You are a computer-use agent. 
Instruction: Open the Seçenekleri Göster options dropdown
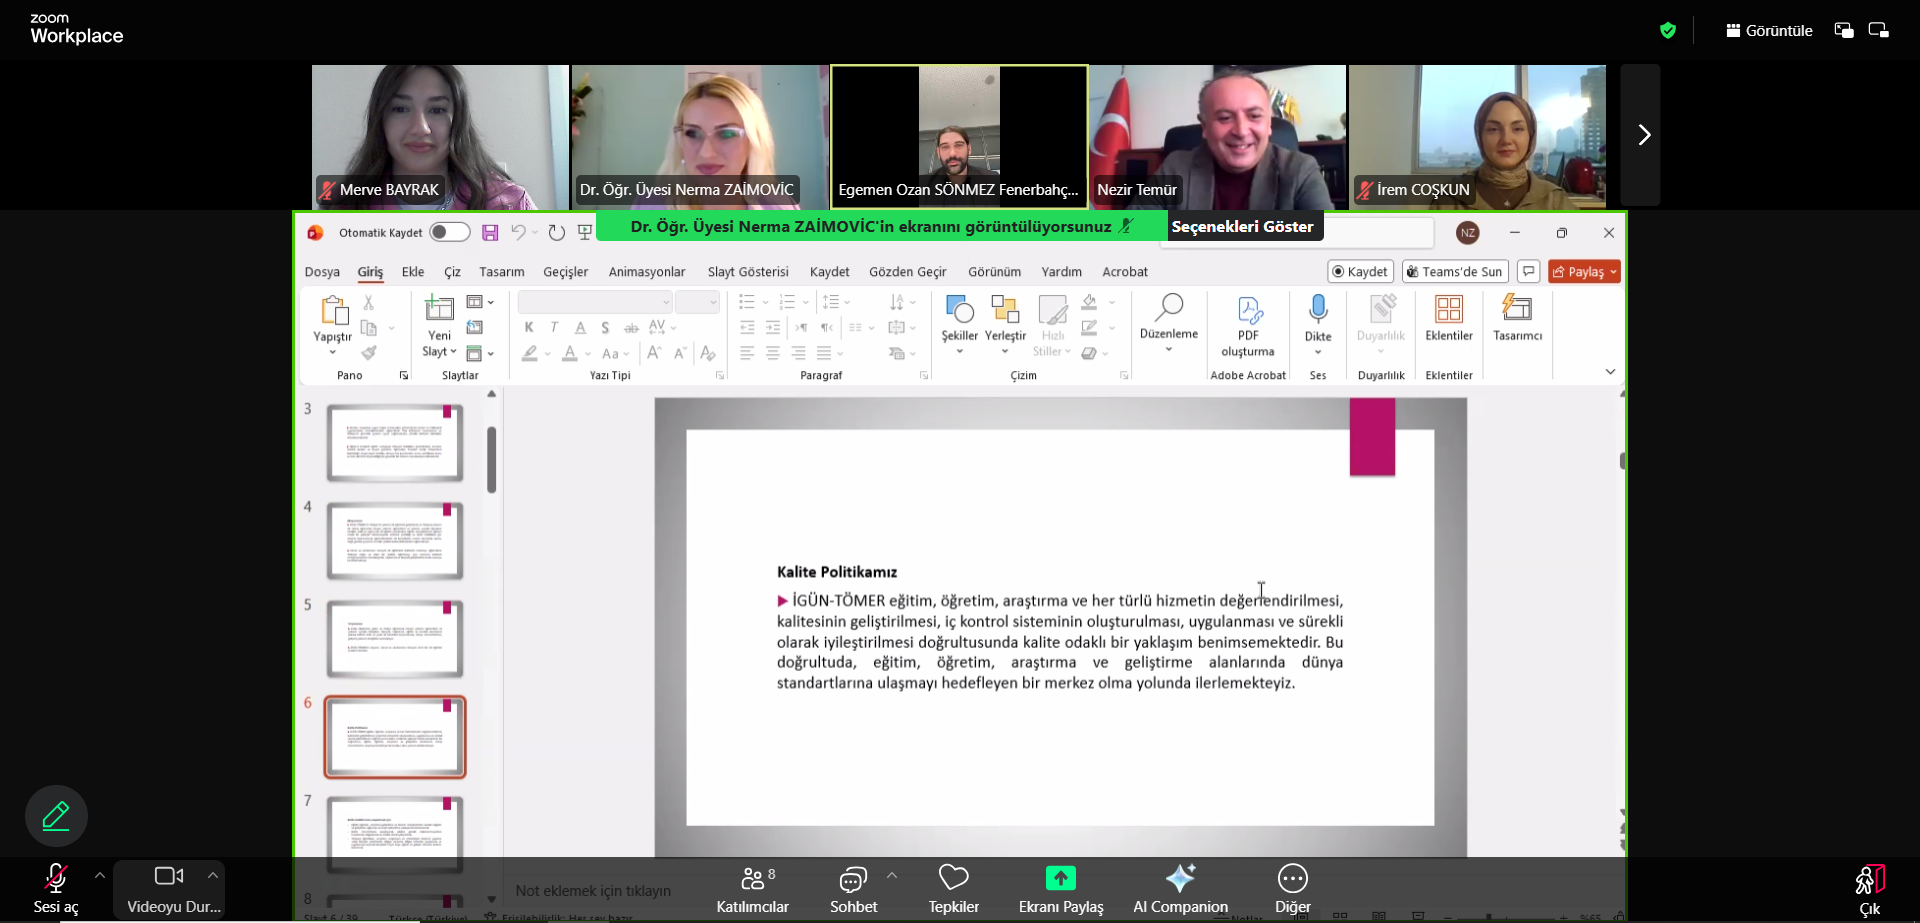1242,227
